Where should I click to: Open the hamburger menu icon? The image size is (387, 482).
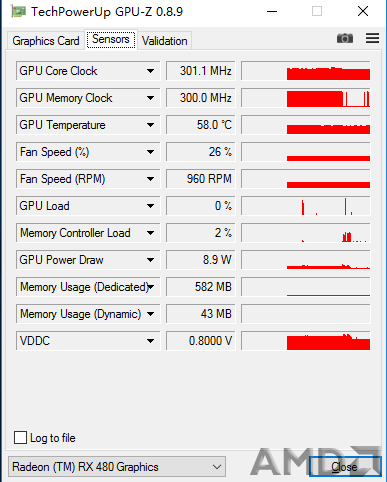coord(372,38)
